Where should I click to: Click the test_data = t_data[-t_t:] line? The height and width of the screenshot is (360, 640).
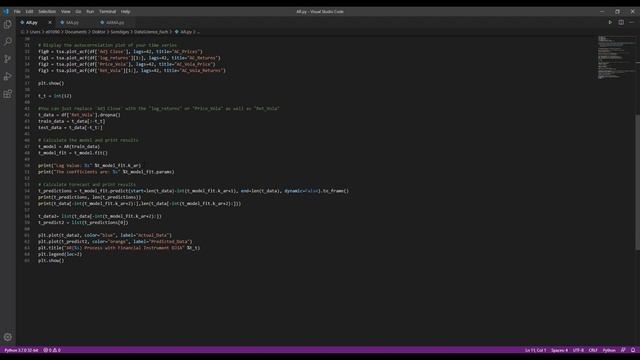coord(71,127)
